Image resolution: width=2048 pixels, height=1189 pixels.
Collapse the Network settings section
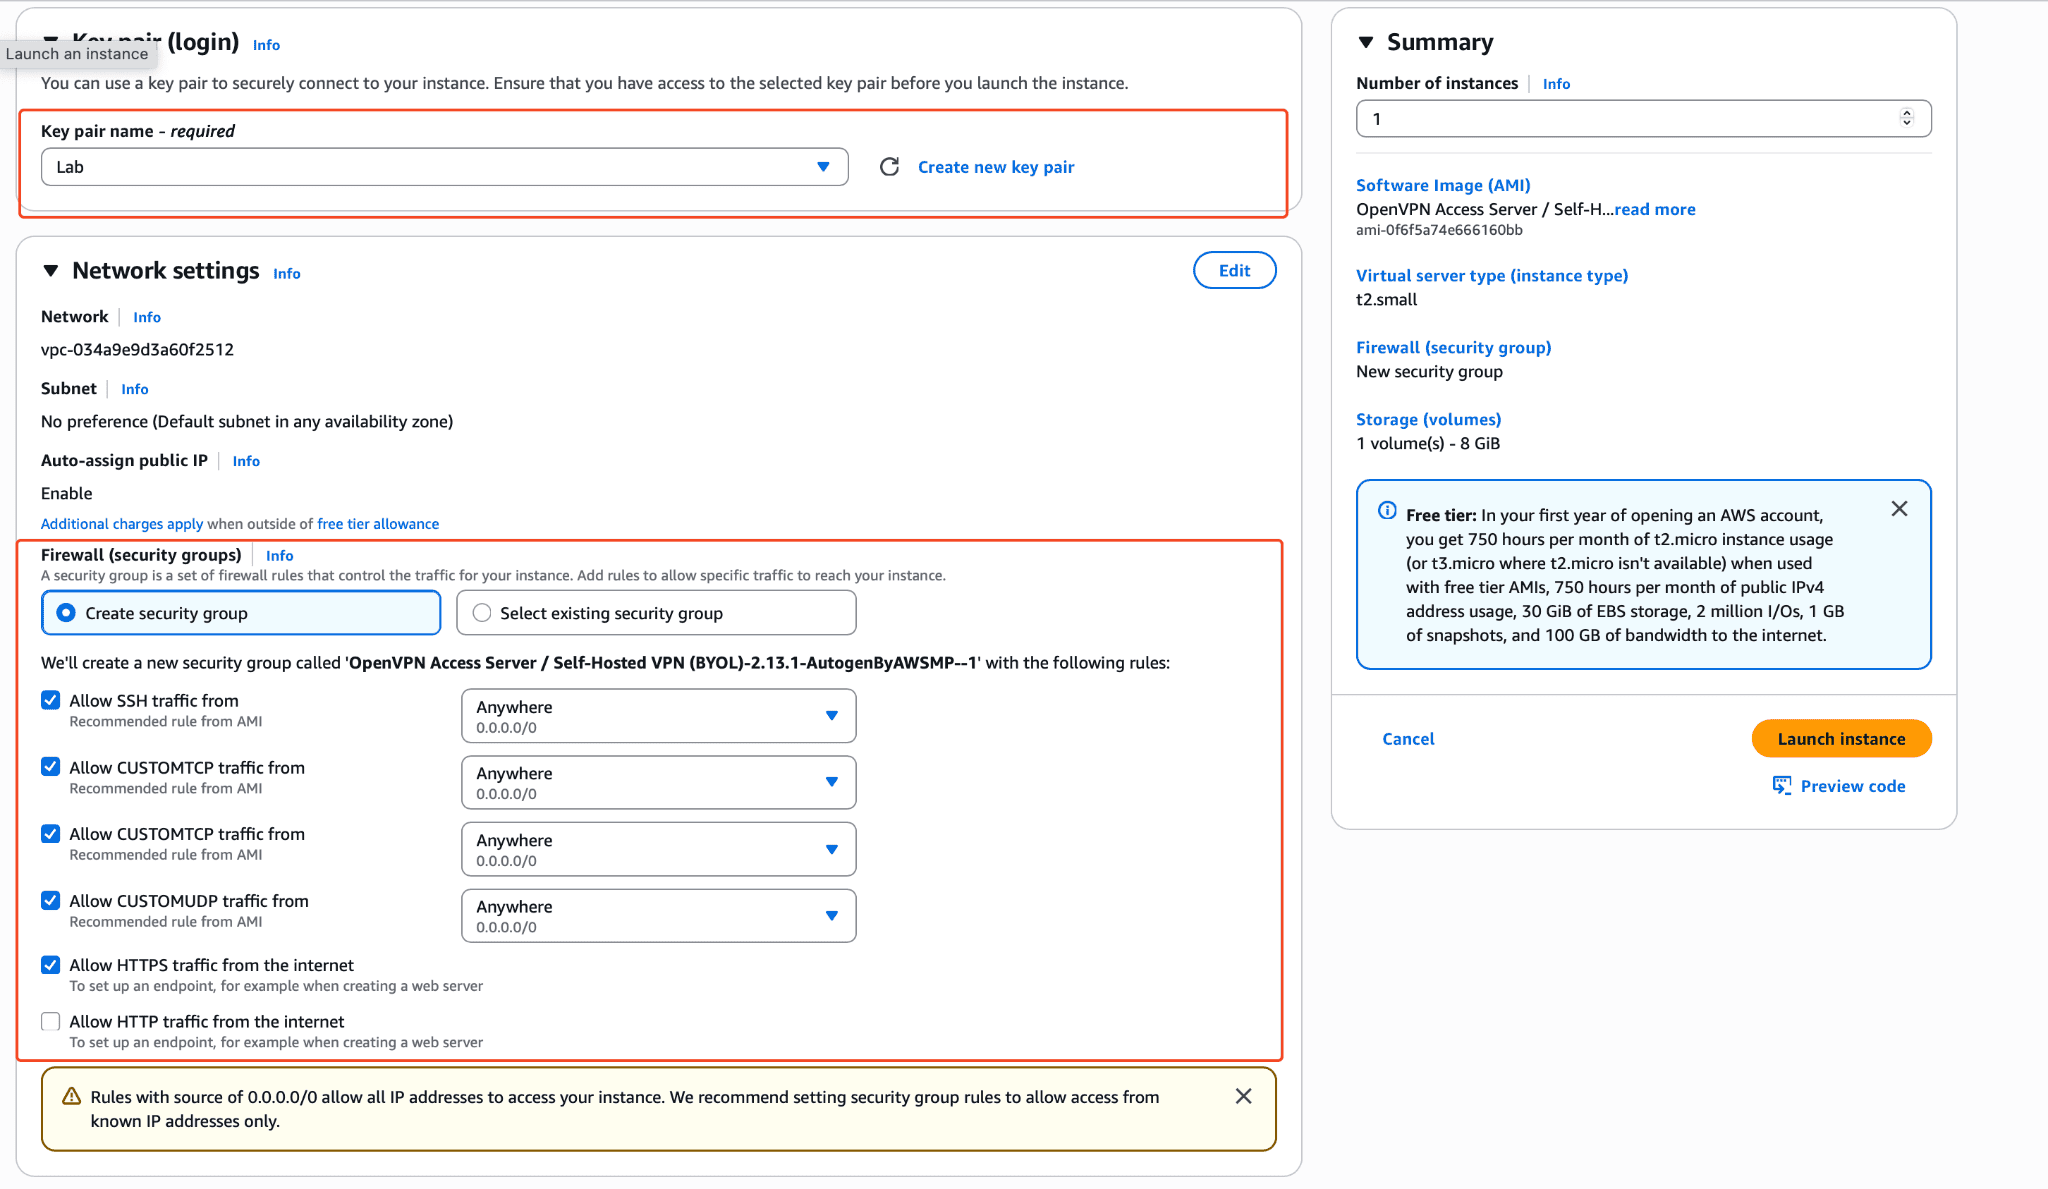pos(51,271)
